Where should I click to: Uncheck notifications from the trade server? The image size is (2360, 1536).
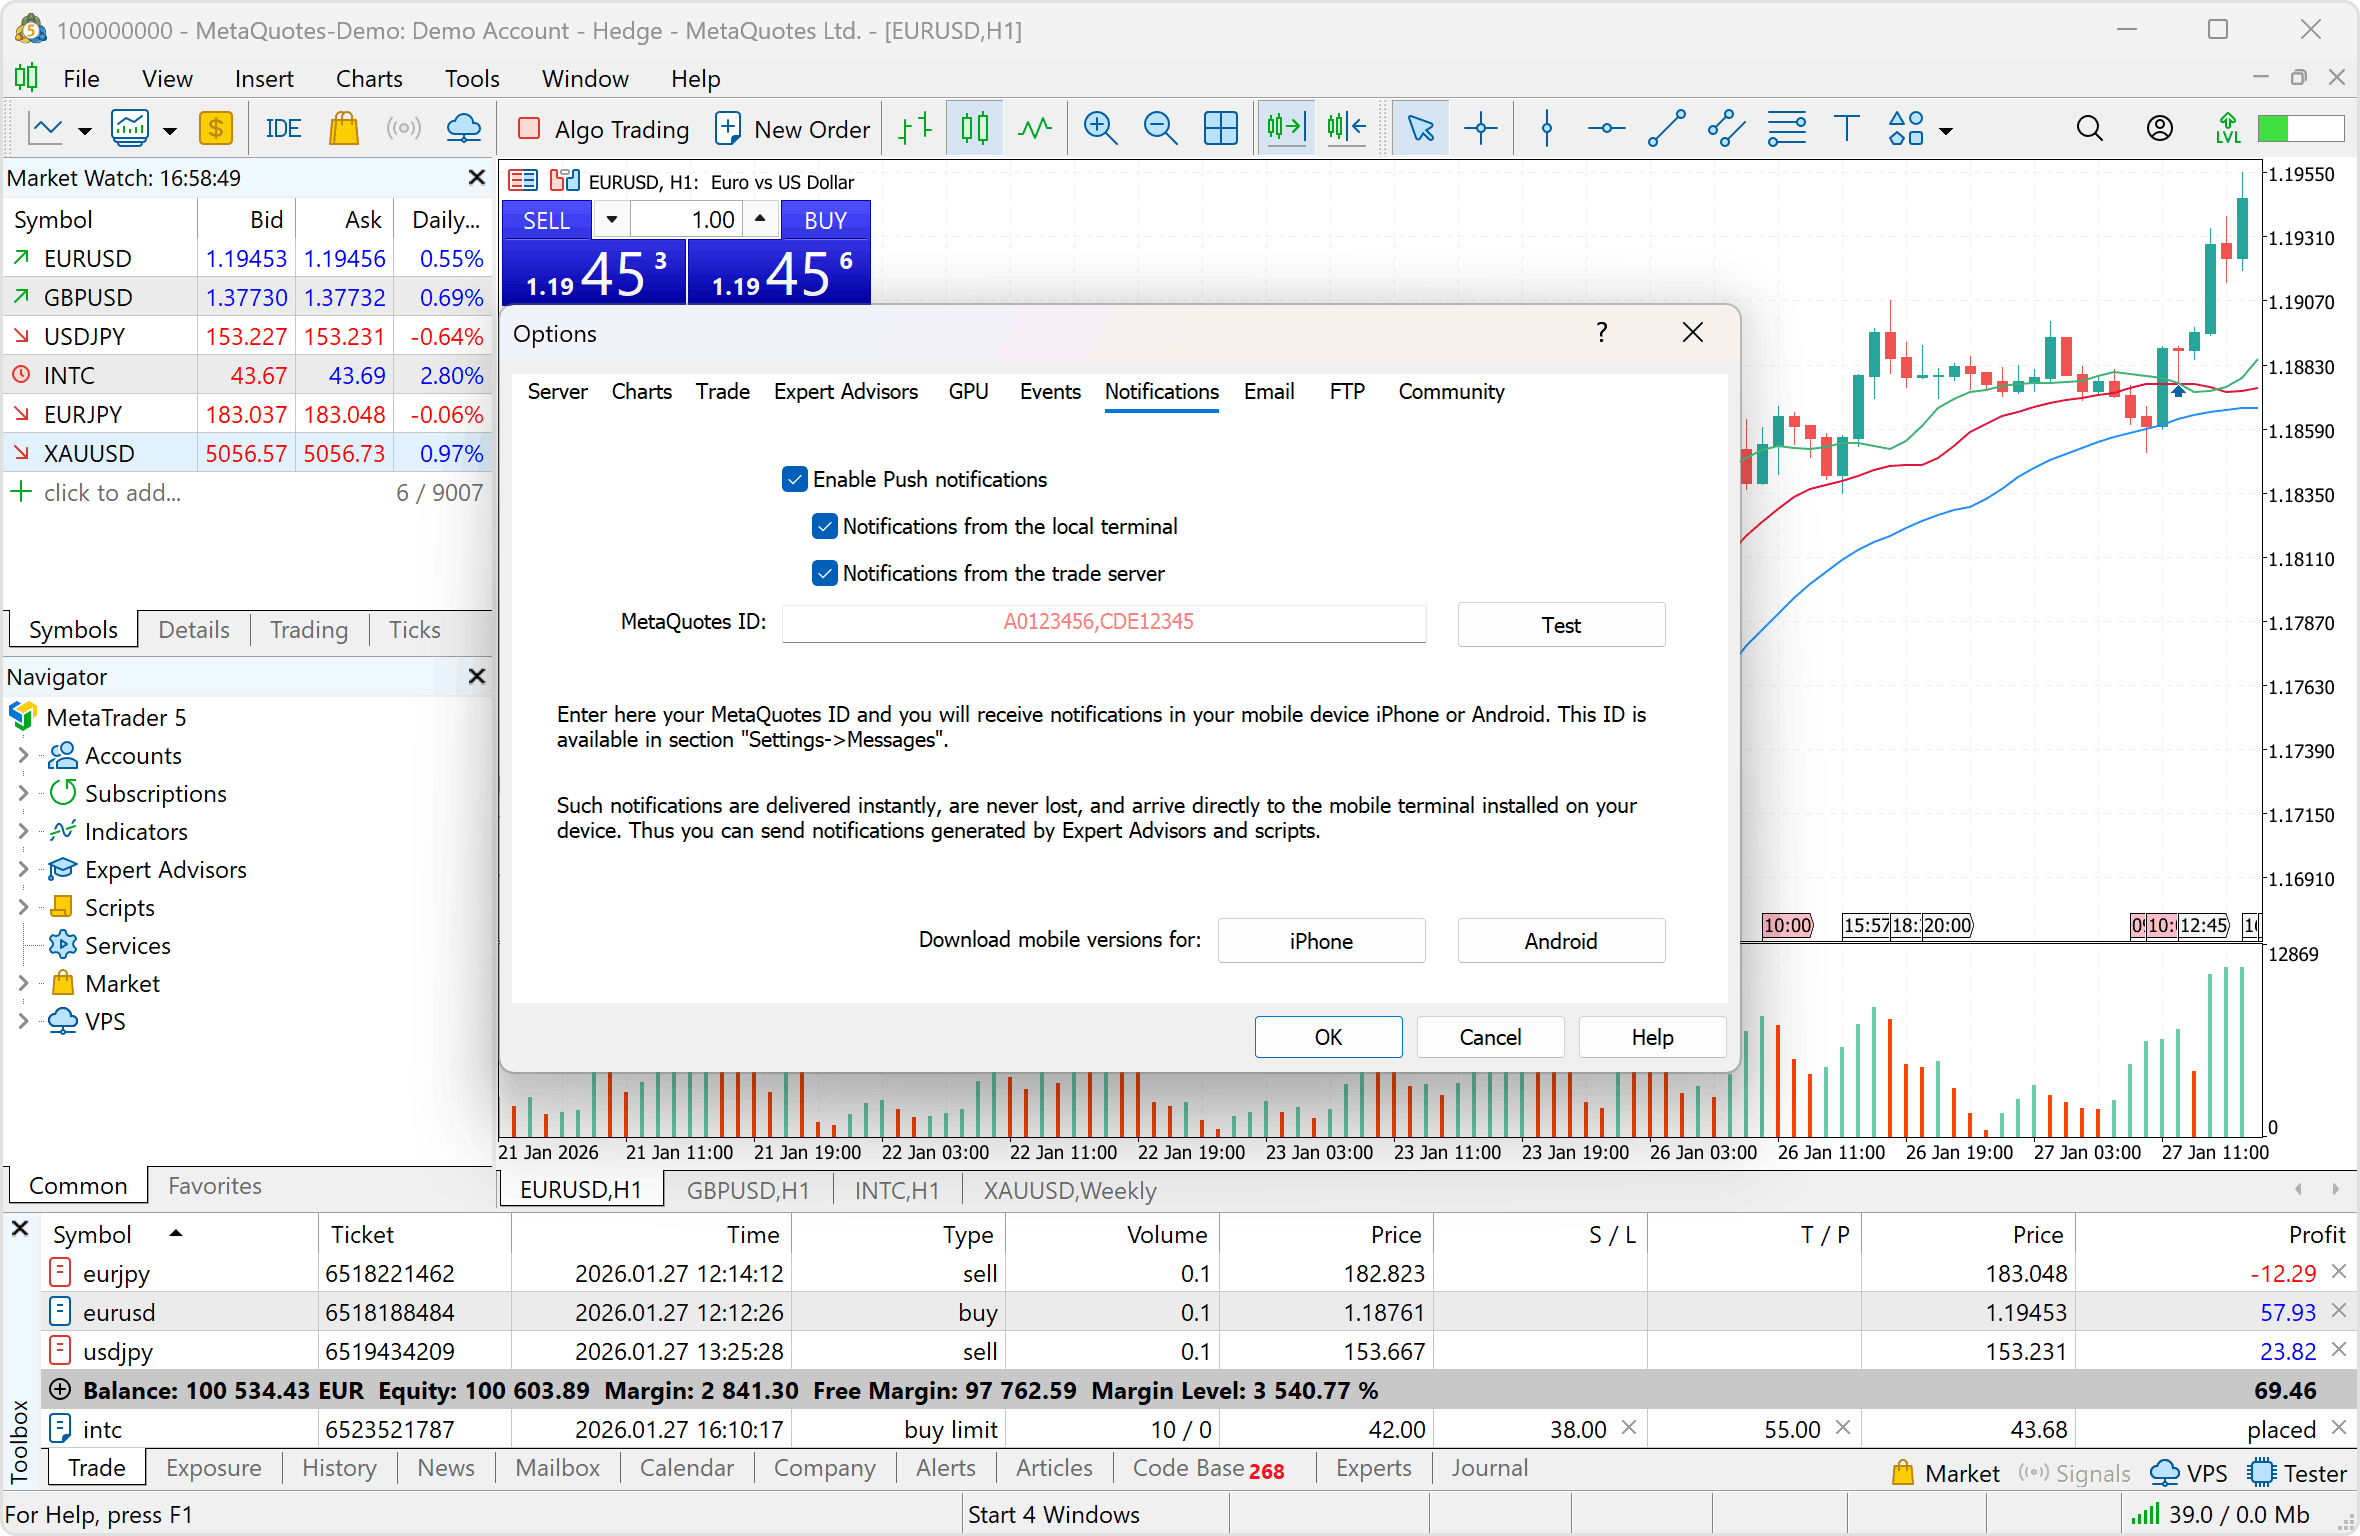point(824,573)
